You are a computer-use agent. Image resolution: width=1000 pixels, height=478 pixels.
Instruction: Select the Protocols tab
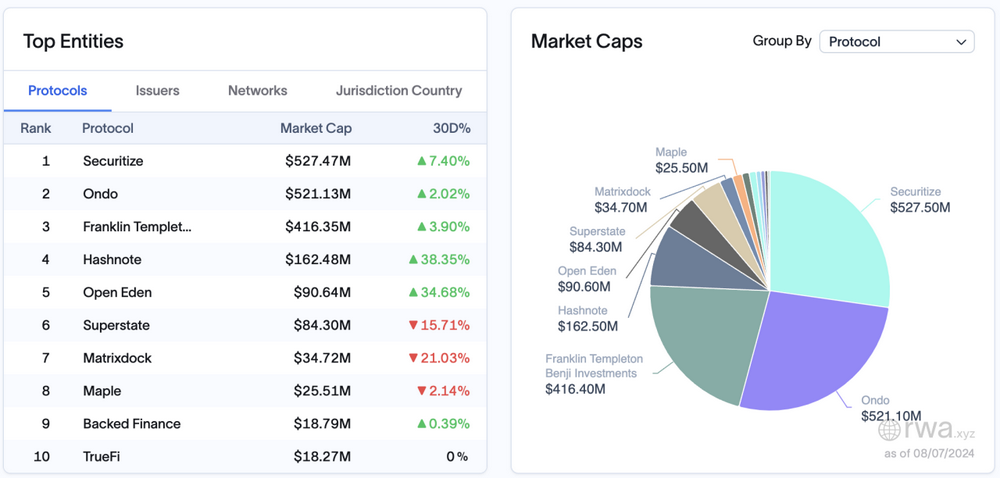(x=57, y=90)
